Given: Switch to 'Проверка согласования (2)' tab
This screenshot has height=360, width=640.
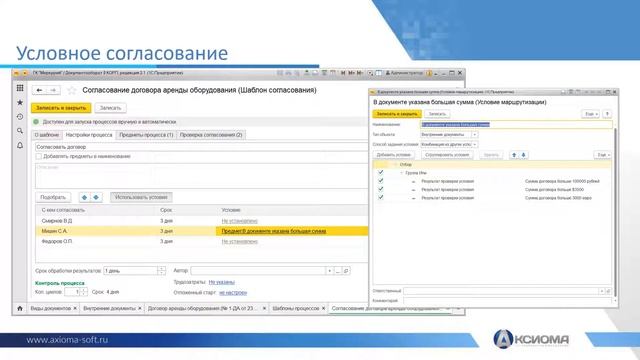Looking at the screenshot, I should (211, 135).
